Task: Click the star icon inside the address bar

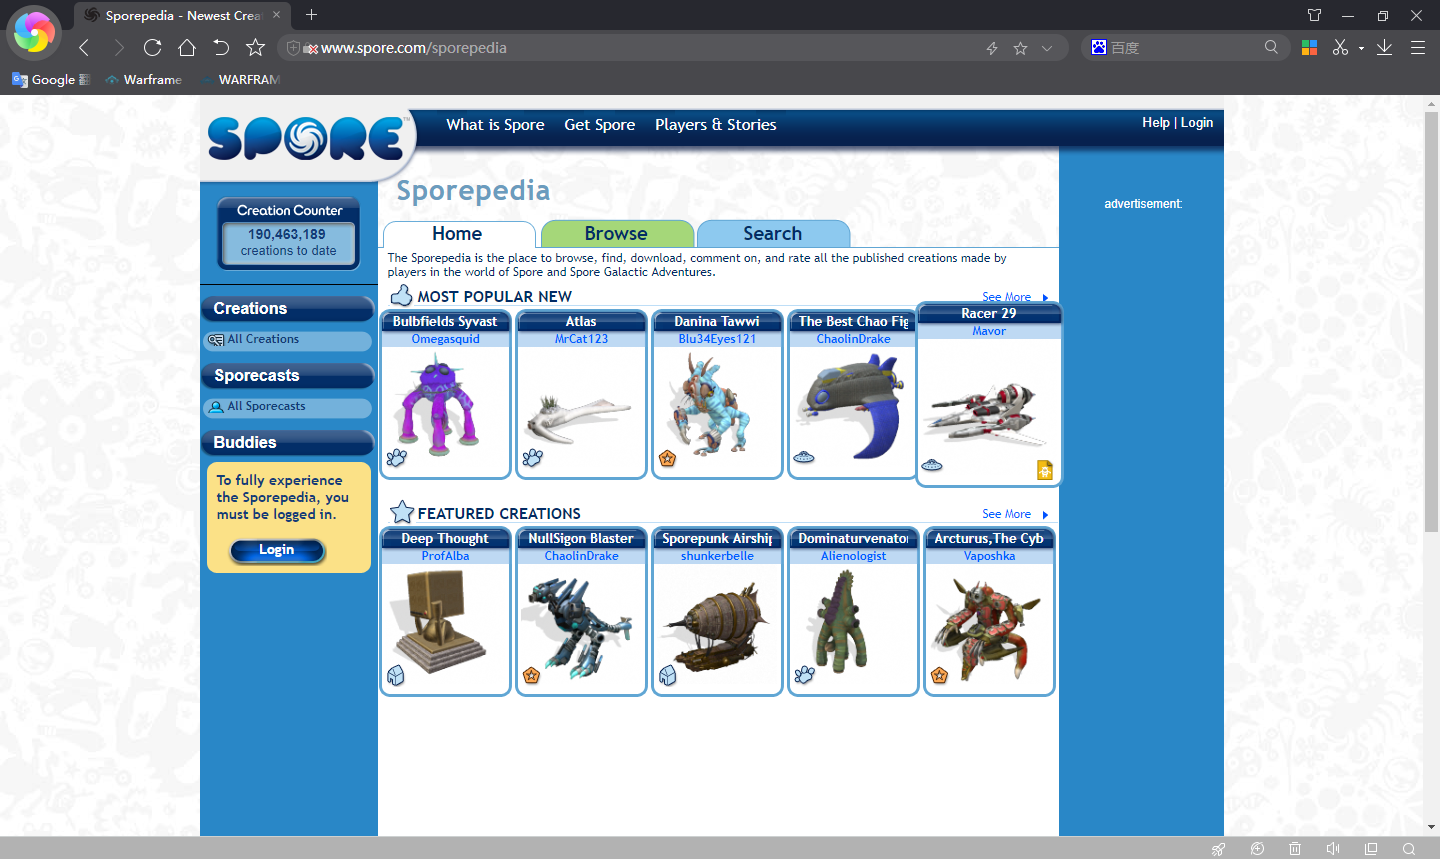Action: 1020,48
